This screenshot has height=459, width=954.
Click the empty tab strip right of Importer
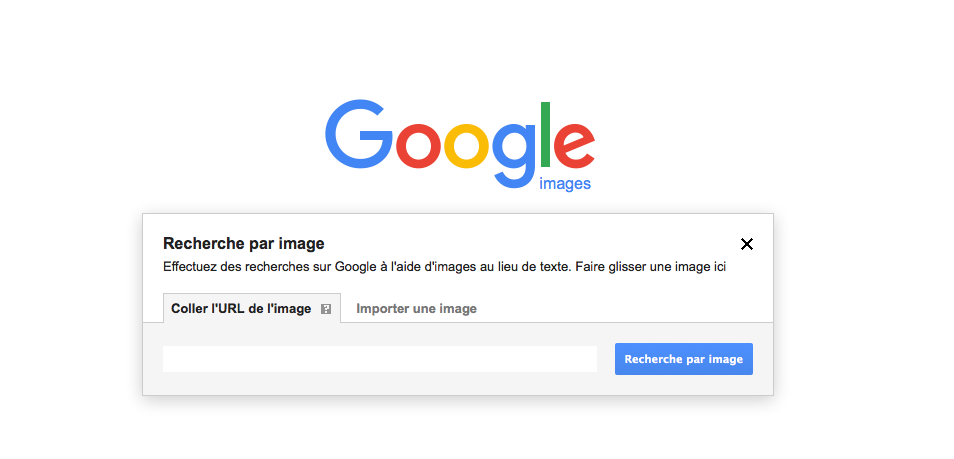(x=620, y=309)
